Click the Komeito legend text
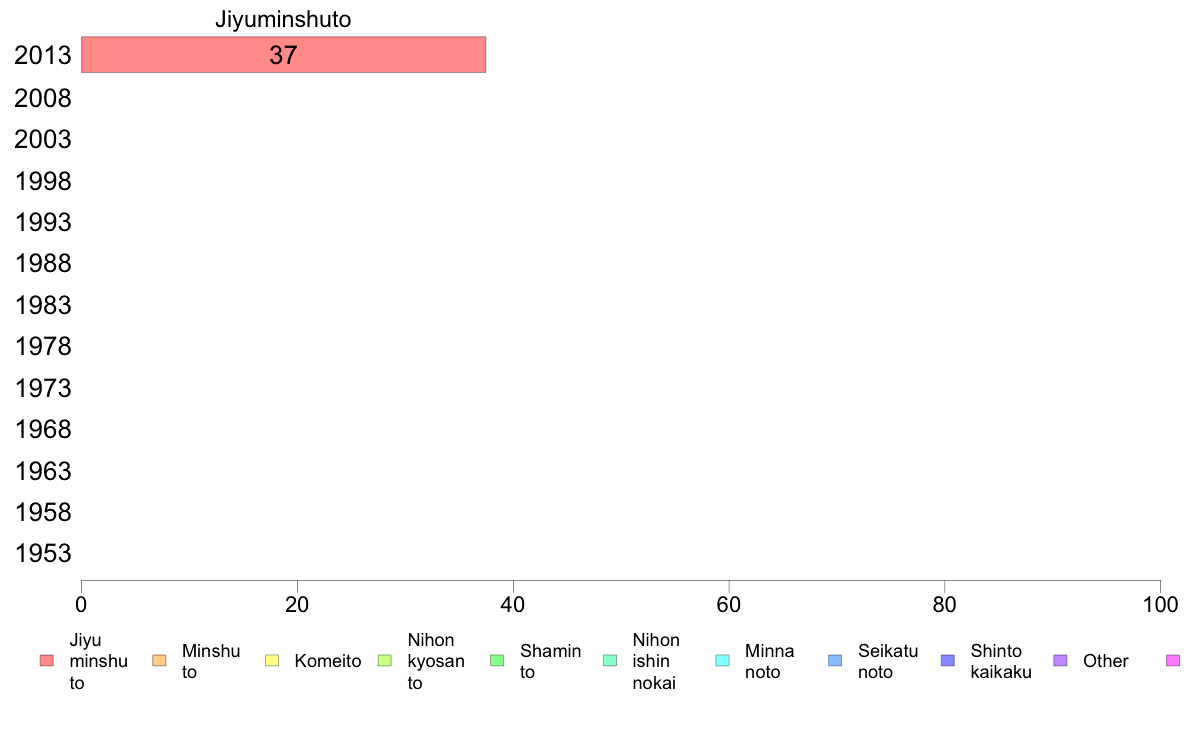Image resolution: width=1188 pixels, height=736 pixels. coord(328,661)
